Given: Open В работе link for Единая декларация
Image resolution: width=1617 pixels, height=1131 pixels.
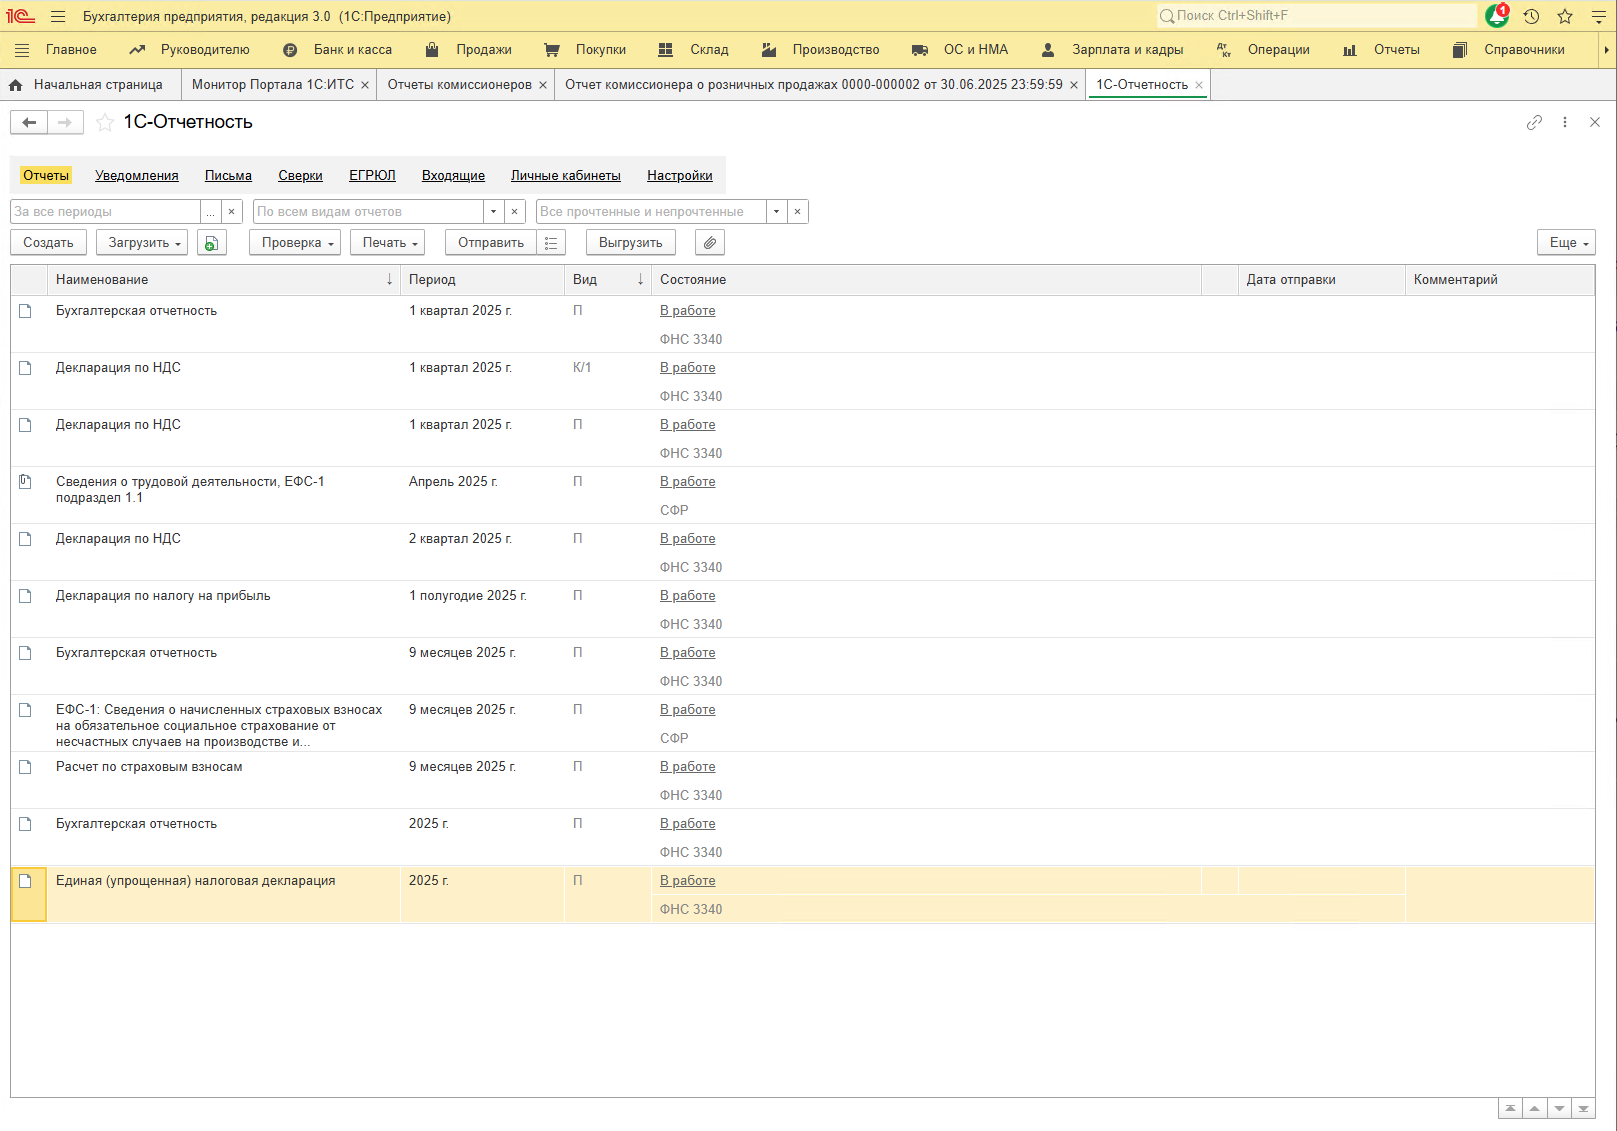Looking at the screenshot, I should 687,881.
